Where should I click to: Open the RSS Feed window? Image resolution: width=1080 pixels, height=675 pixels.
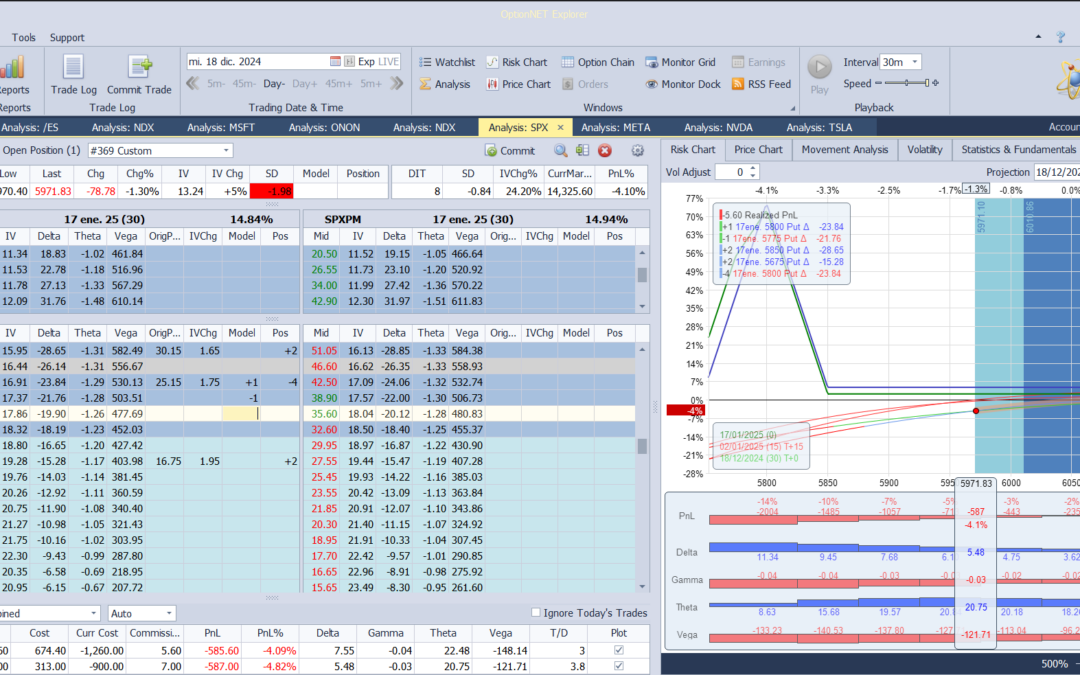[x=761, y=84]
